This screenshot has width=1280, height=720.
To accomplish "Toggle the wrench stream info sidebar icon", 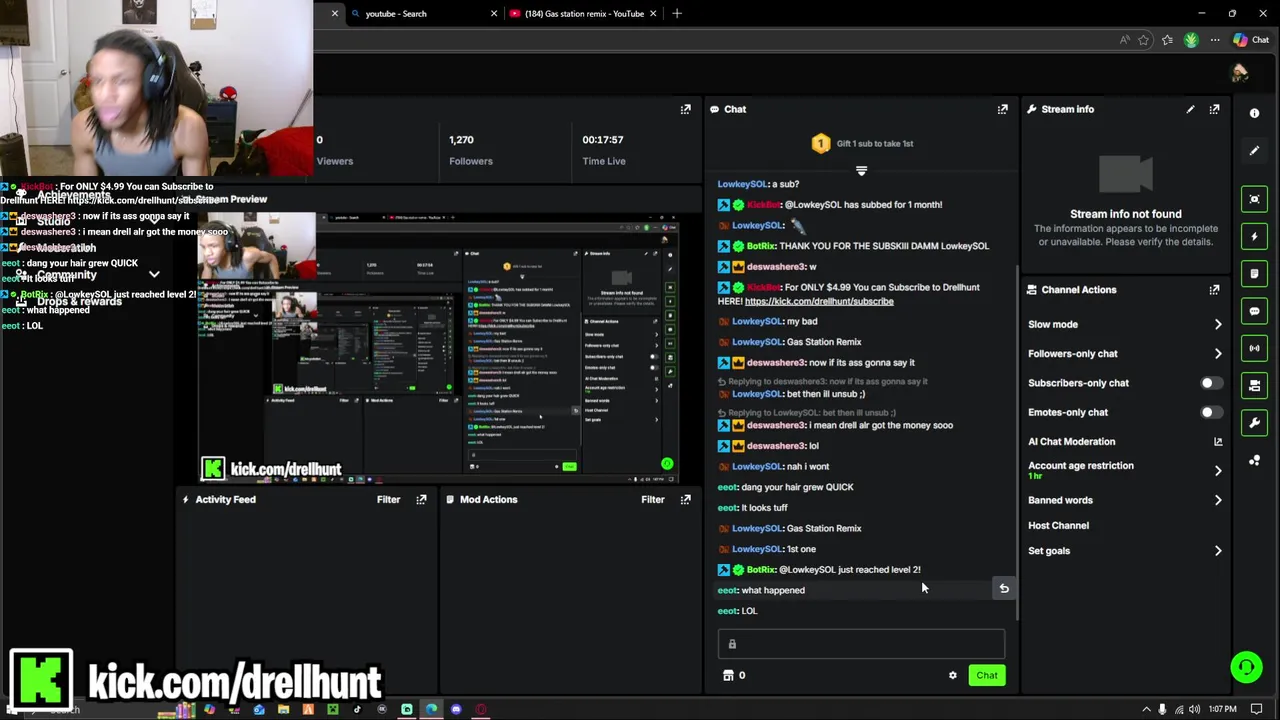I will tap(1254, 423).
